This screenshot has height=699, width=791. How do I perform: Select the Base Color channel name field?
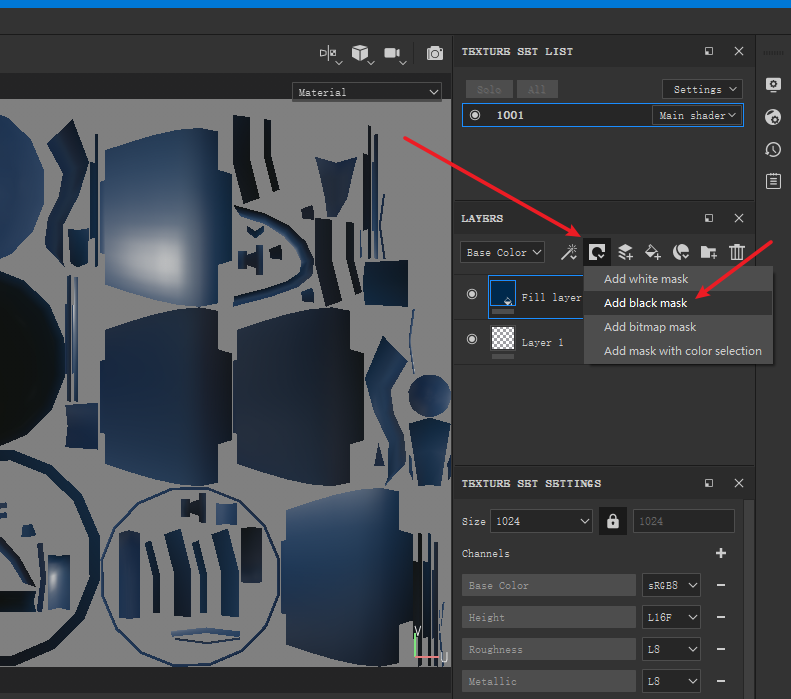point(548,586)
